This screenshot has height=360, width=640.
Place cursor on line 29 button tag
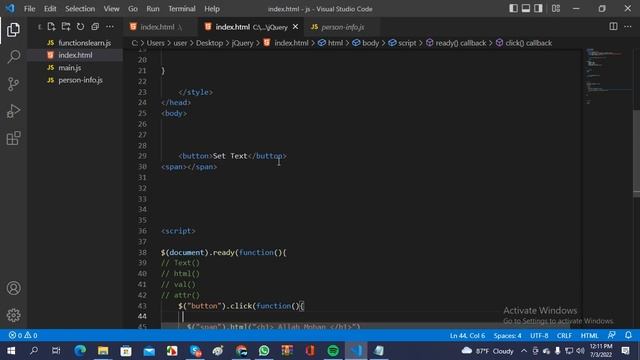point(232,156)
